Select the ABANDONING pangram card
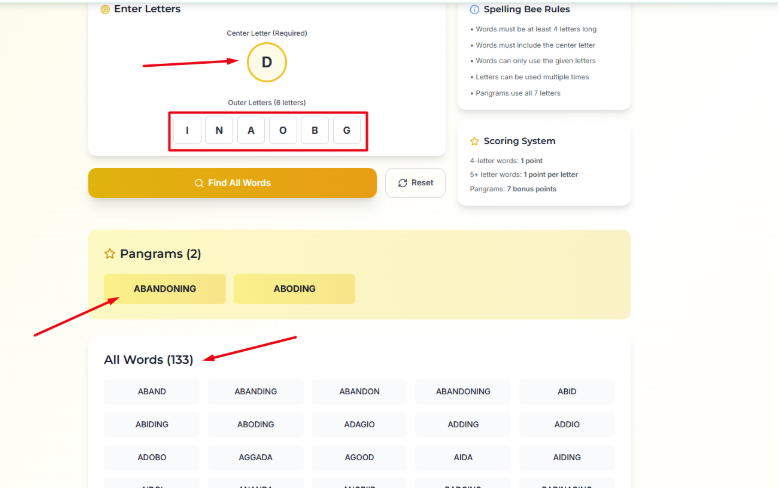Screen dimensions: 779x488 (x=165, y=289)
